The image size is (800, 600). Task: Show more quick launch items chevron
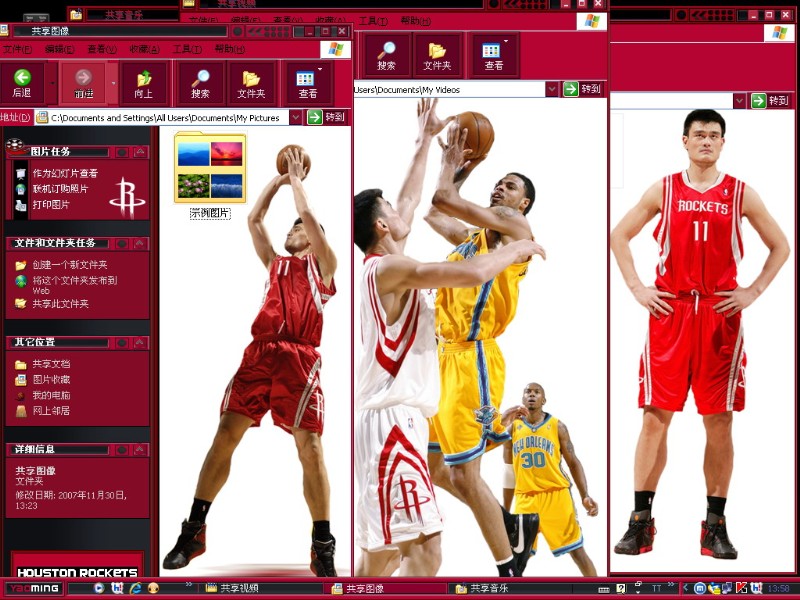(x=189, y=585)
